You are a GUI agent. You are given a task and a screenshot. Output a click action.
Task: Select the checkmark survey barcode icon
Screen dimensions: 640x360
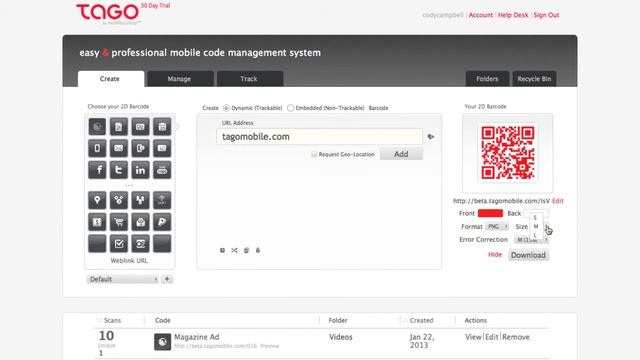(119, 244)
